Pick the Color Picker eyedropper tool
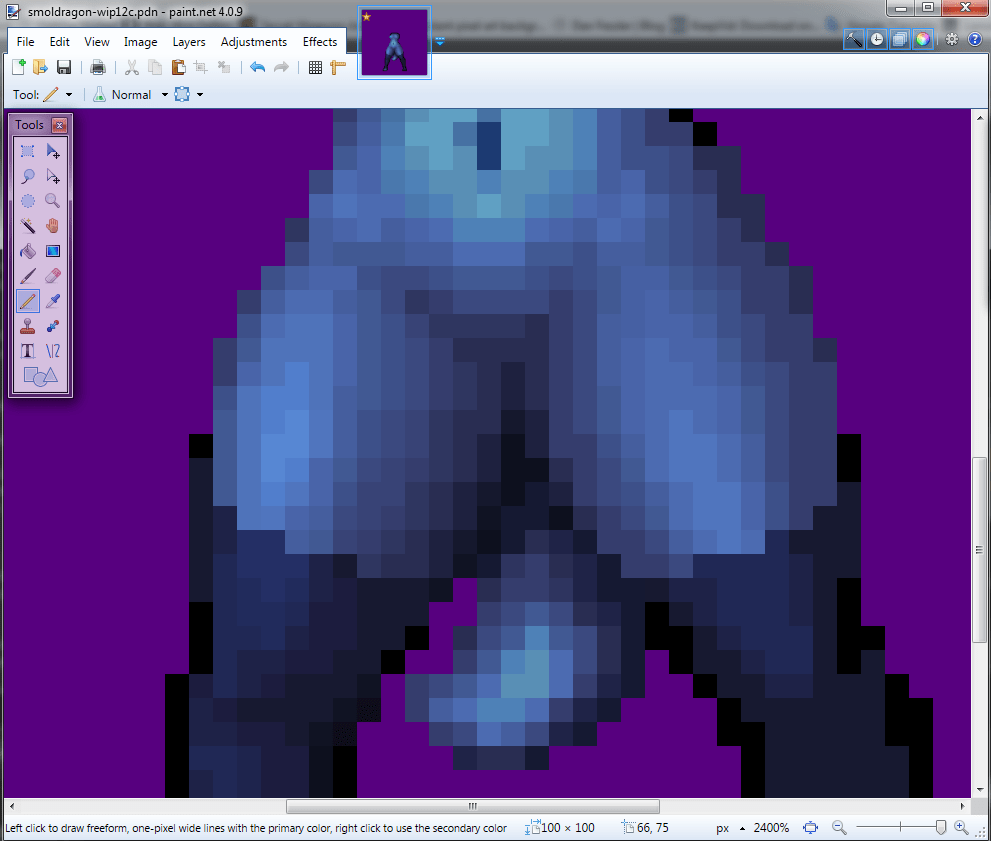This screenshot has height=841, width=991. (53, 300)
